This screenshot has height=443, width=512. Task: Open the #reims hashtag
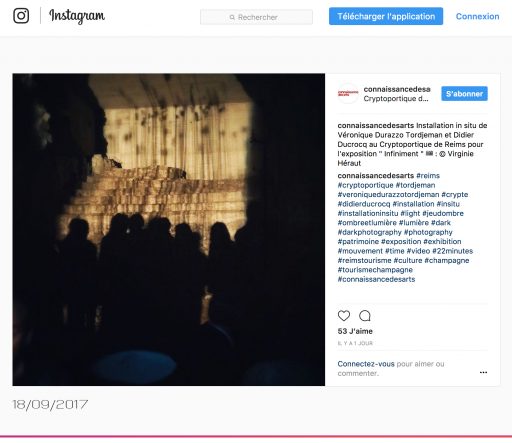428,176
